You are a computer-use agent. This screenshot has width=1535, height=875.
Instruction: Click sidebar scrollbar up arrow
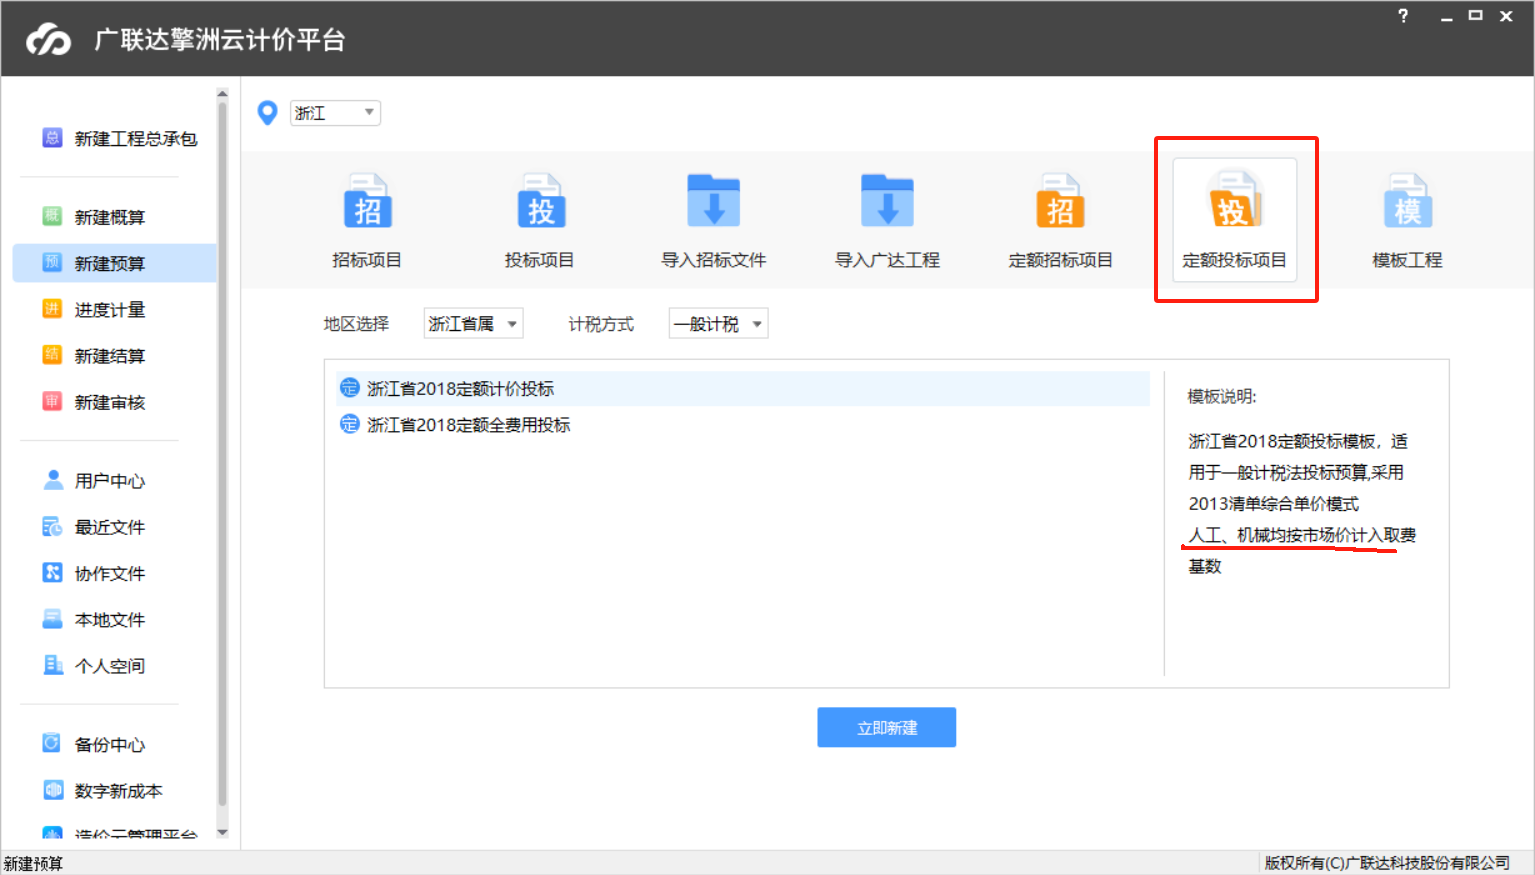point(222,93)
